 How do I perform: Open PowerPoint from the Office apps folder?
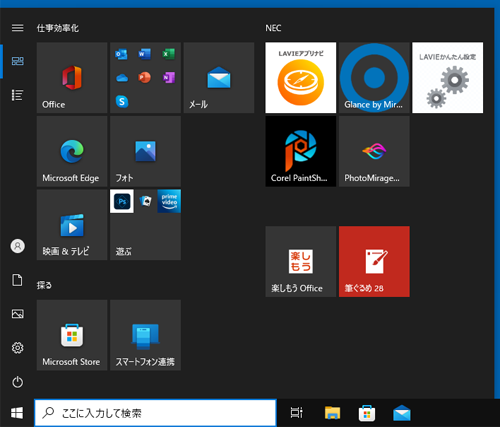tap(145, 78)
